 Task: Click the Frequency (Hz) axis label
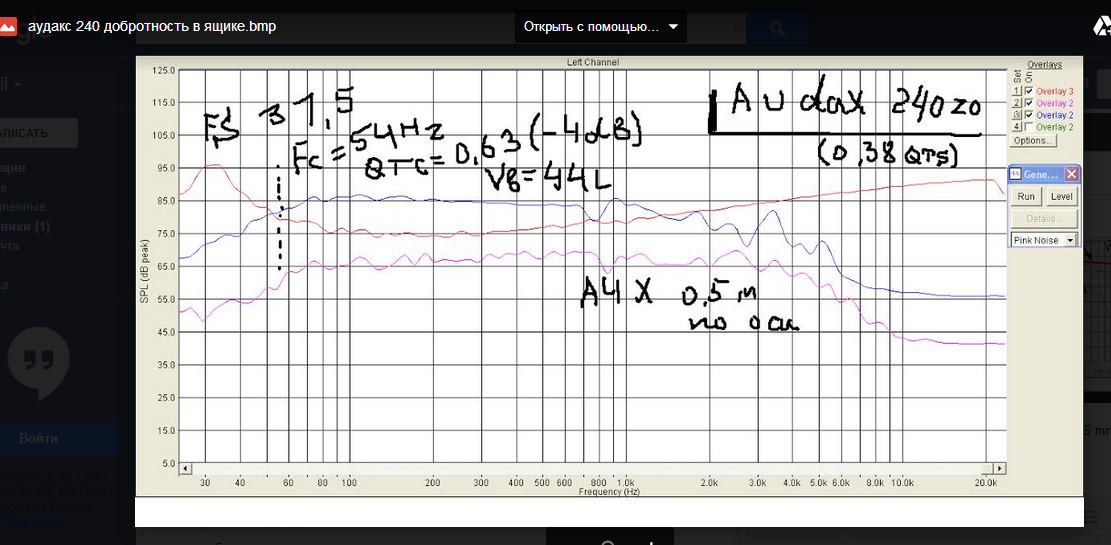[x=607, y=491]
